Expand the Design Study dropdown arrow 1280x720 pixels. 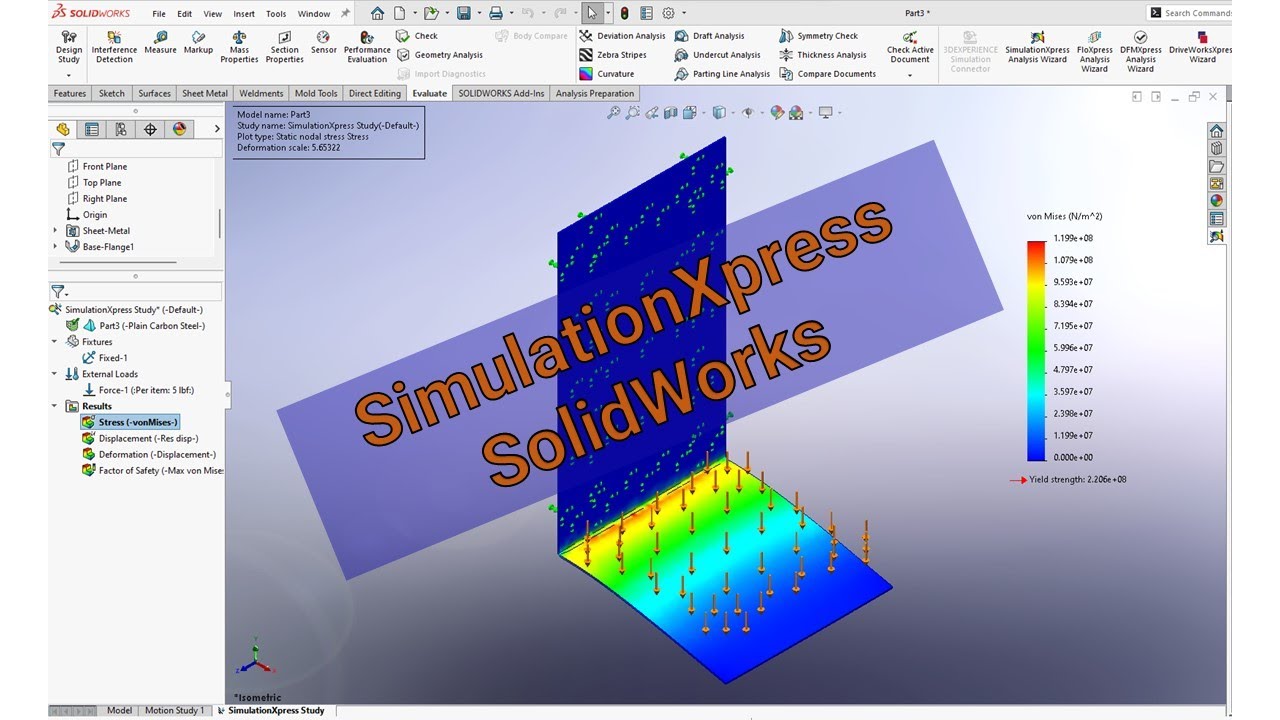(x=69, y=75)
